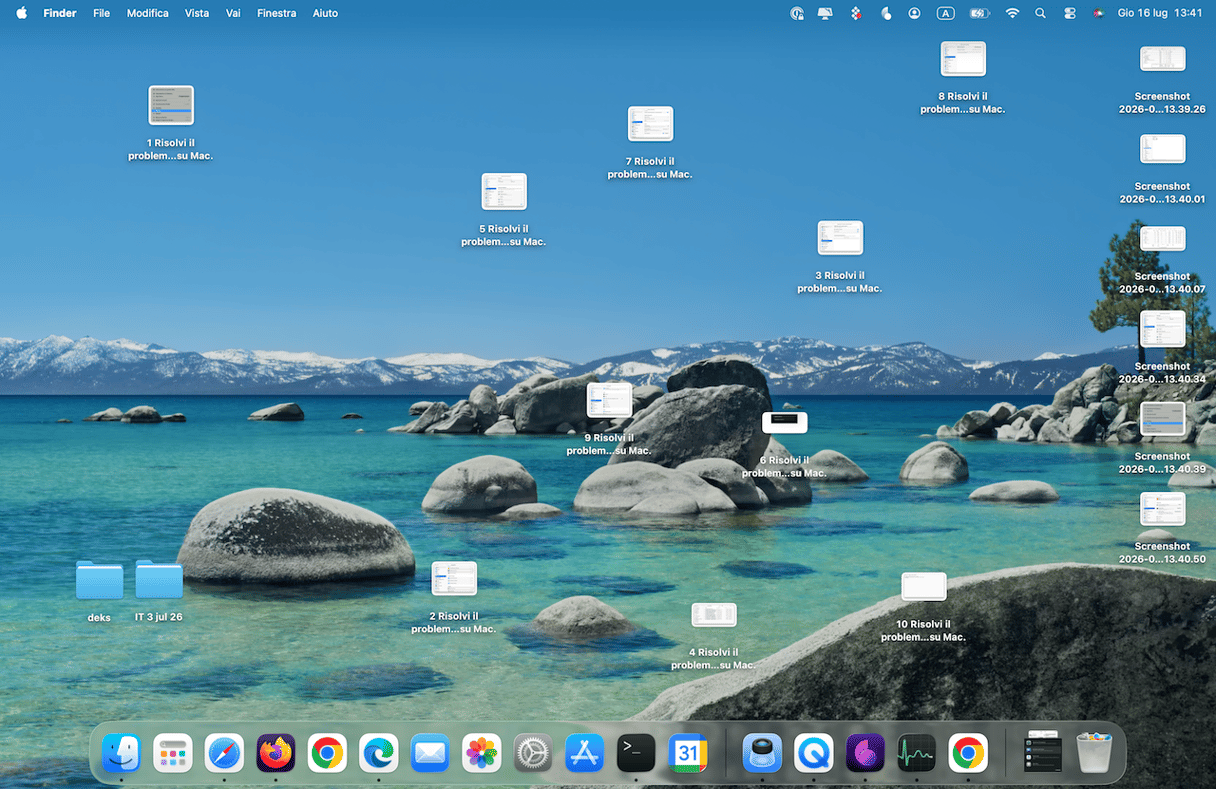Launch QuickTime Player from the Dock
This screenshot has height=789, width=1216.
click(814, 753)
